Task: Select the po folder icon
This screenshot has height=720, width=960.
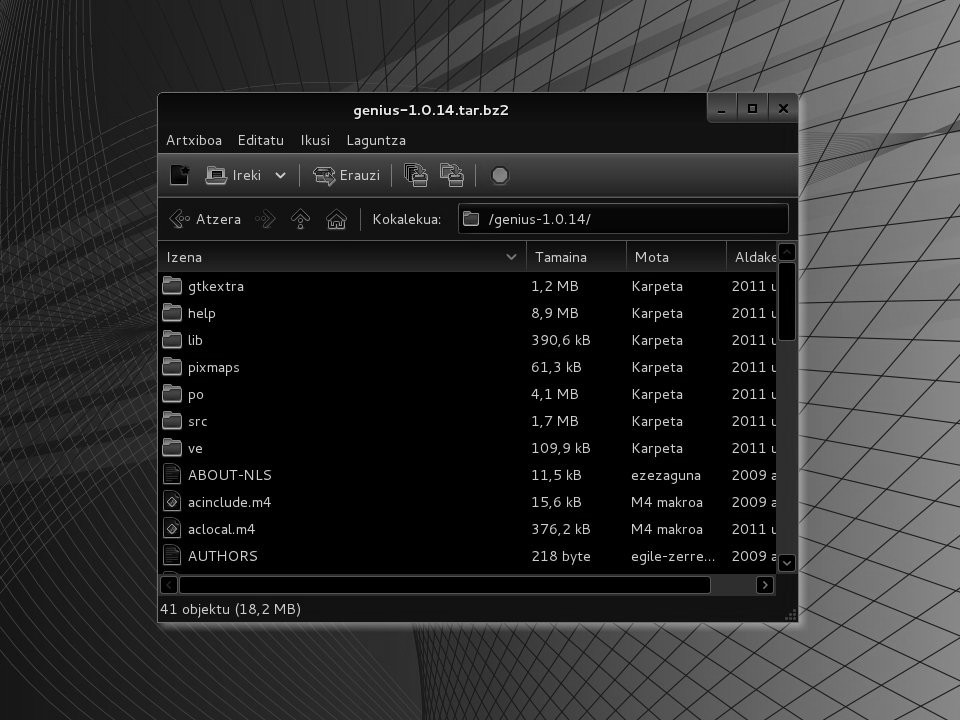Action: [172, 393]
